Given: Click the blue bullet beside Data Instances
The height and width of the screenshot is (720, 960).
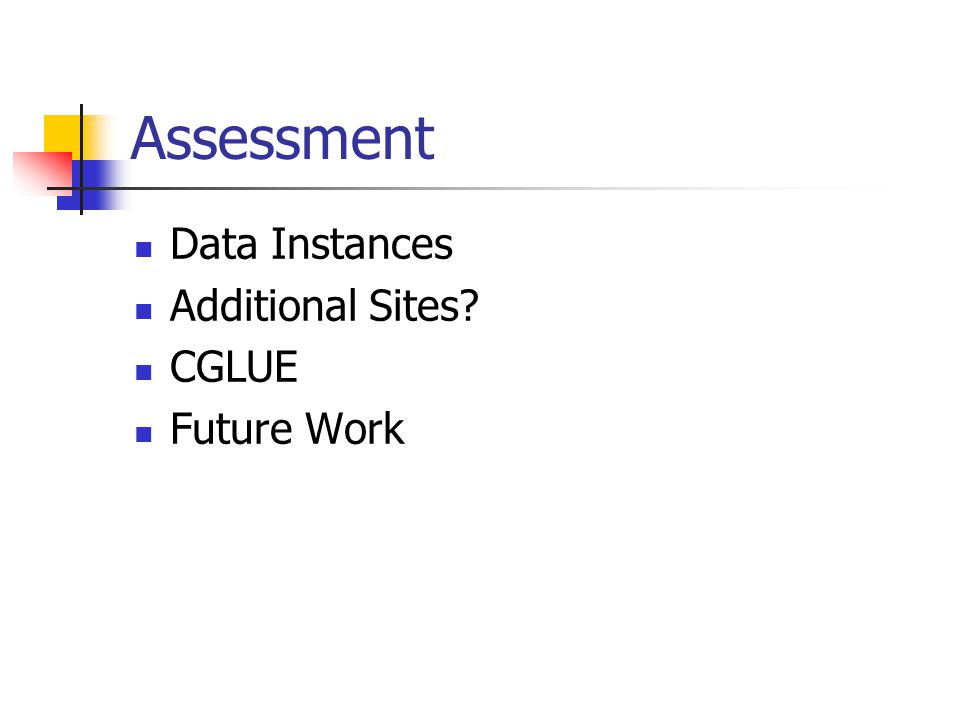Looking at the screenshot, I should click(x=143, y=249).
